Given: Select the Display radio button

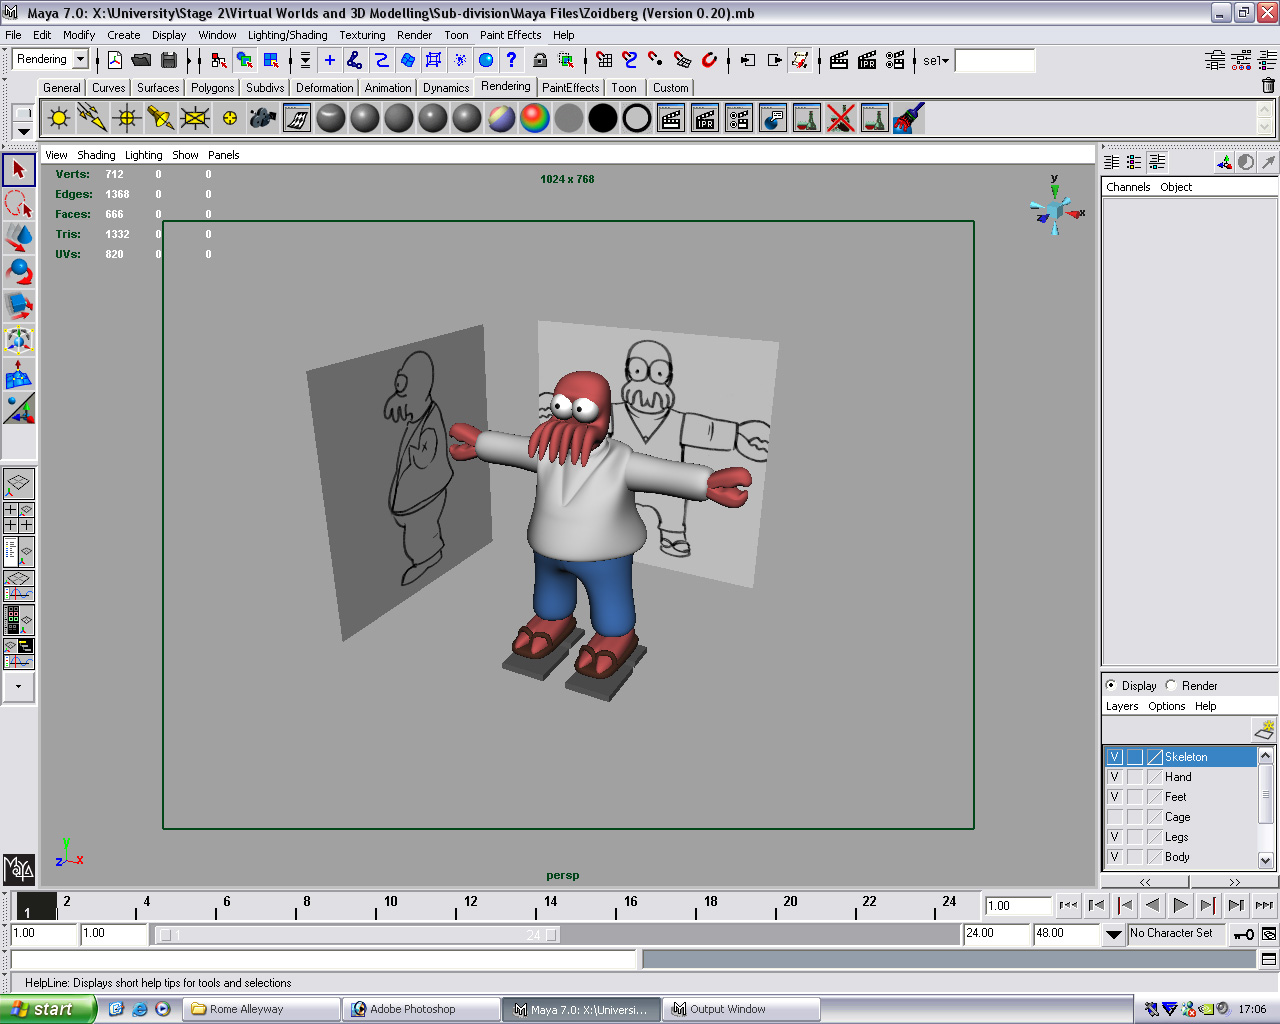Looking at the screenshot, I should (1111, 686).
